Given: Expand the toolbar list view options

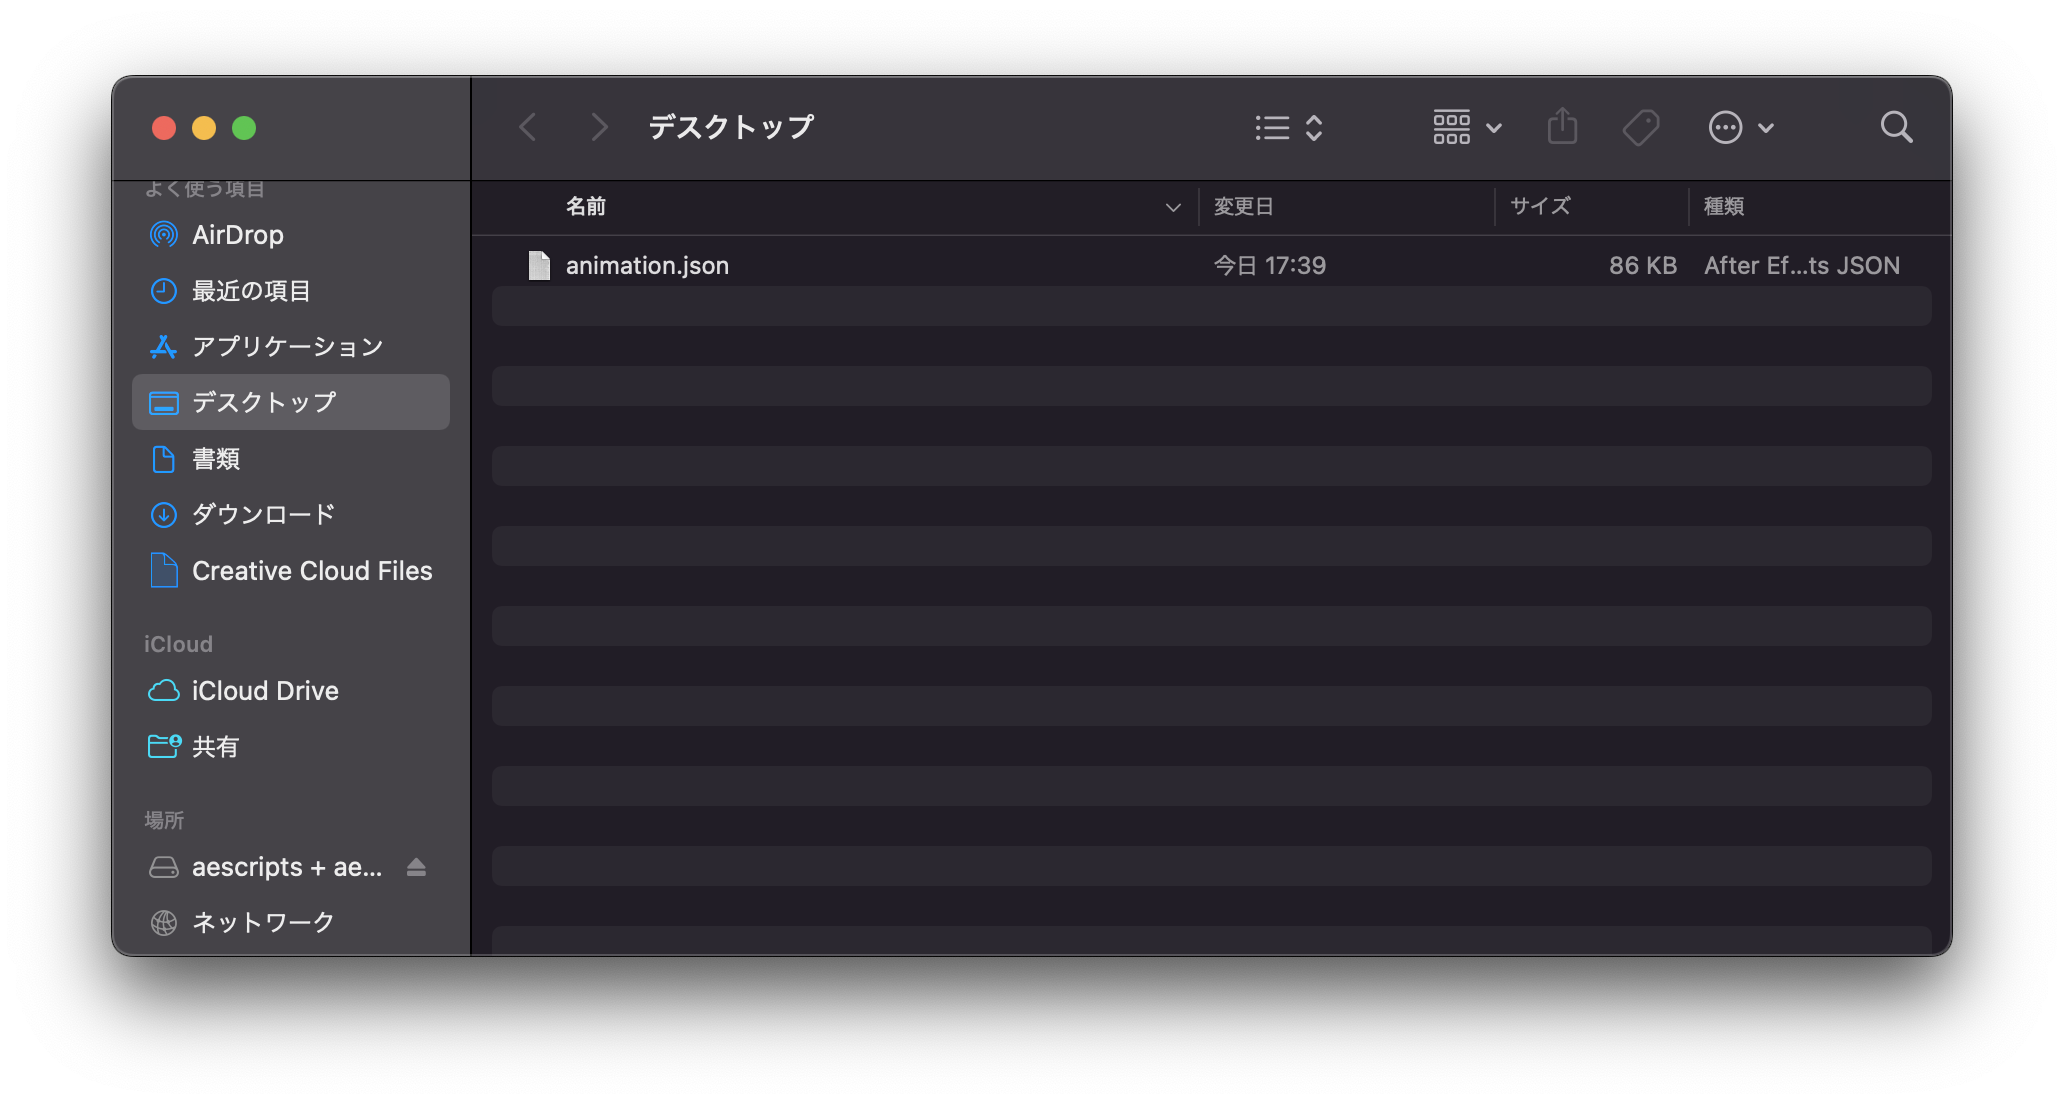Looking at the screenshot, I should tap(1313, 128).
